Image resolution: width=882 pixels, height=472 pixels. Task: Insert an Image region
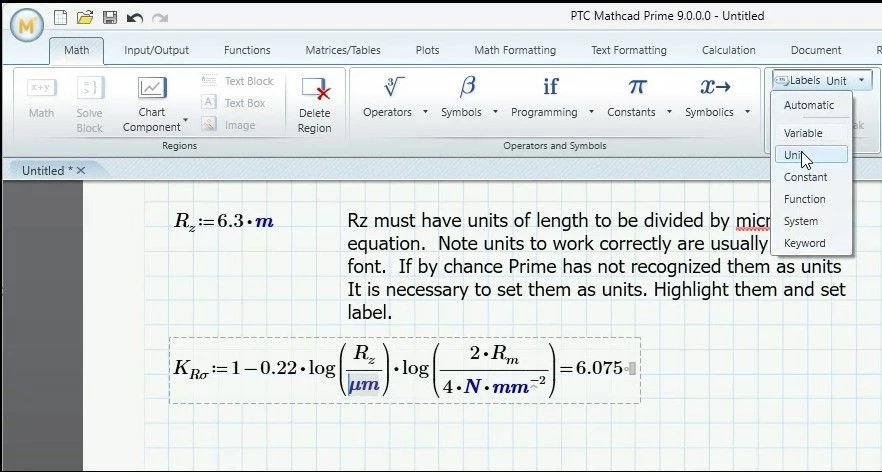point(228,125)
